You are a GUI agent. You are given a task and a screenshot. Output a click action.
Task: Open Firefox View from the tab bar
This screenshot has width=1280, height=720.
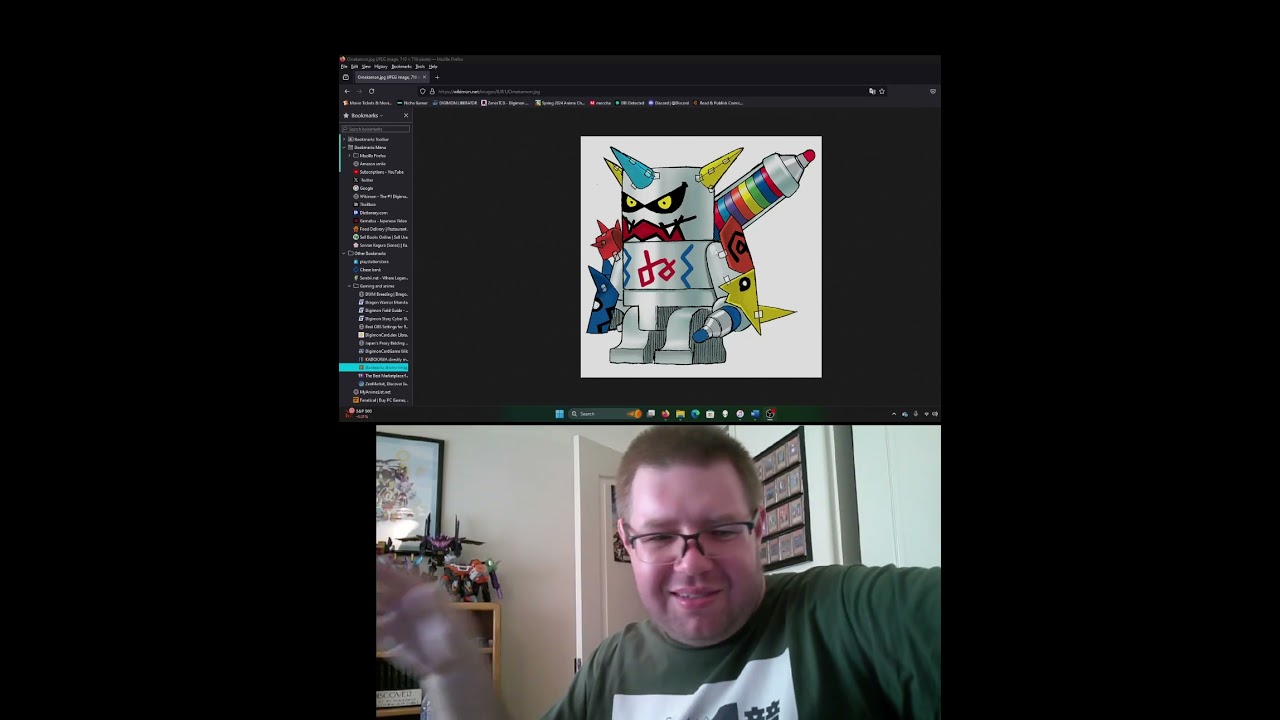point(346,77)
